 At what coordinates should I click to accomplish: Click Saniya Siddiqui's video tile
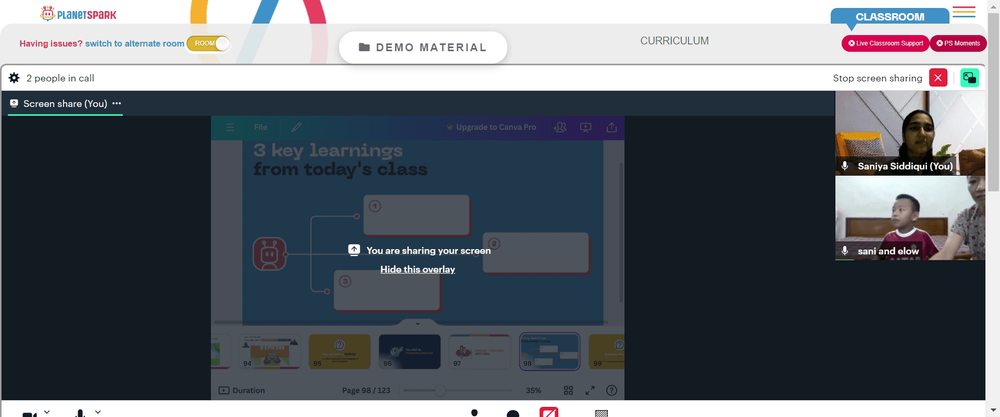tap(910, 133)
